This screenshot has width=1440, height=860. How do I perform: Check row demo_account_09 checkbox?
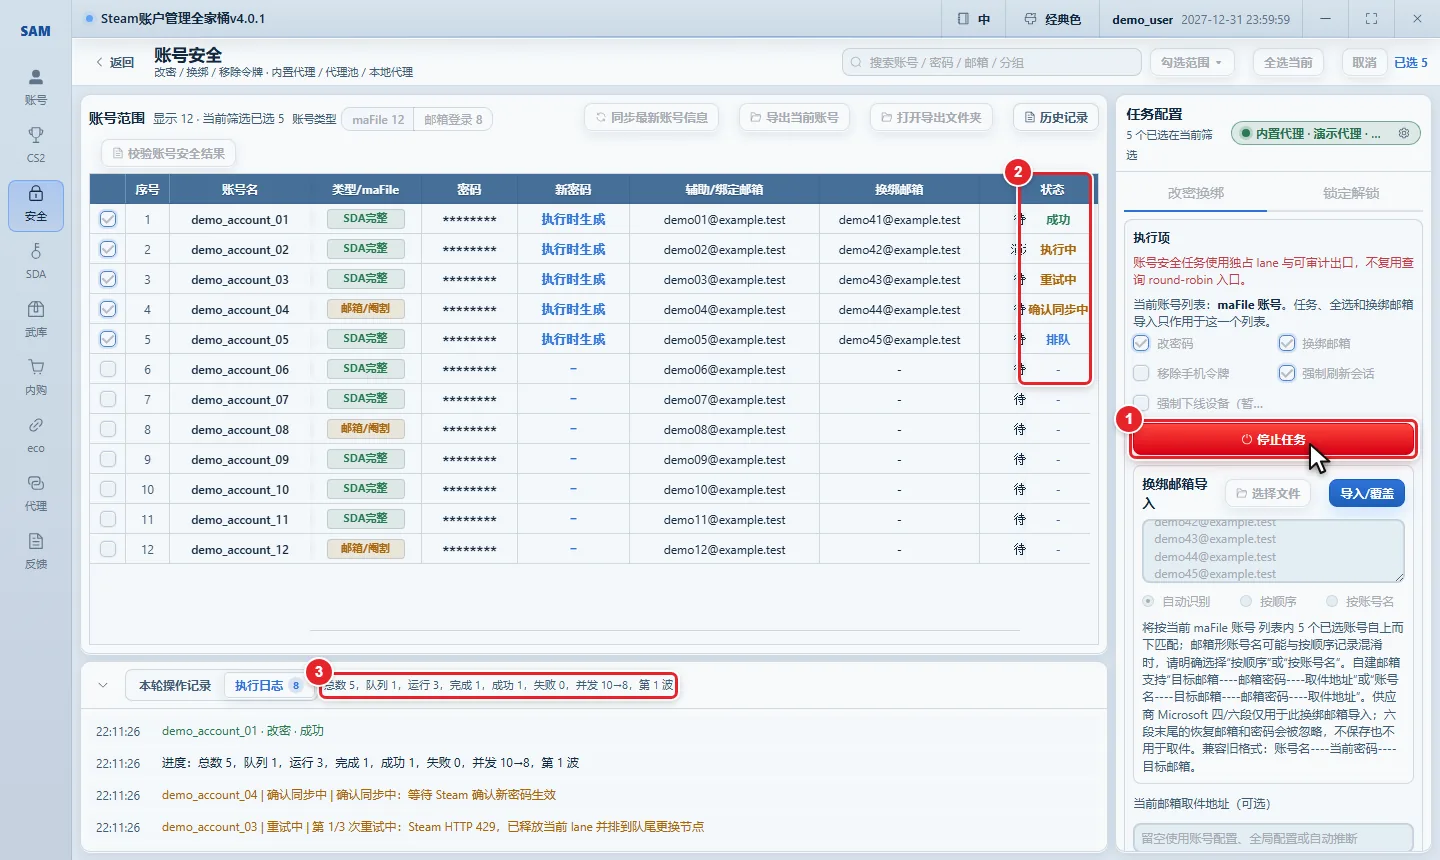pos(108,459)
